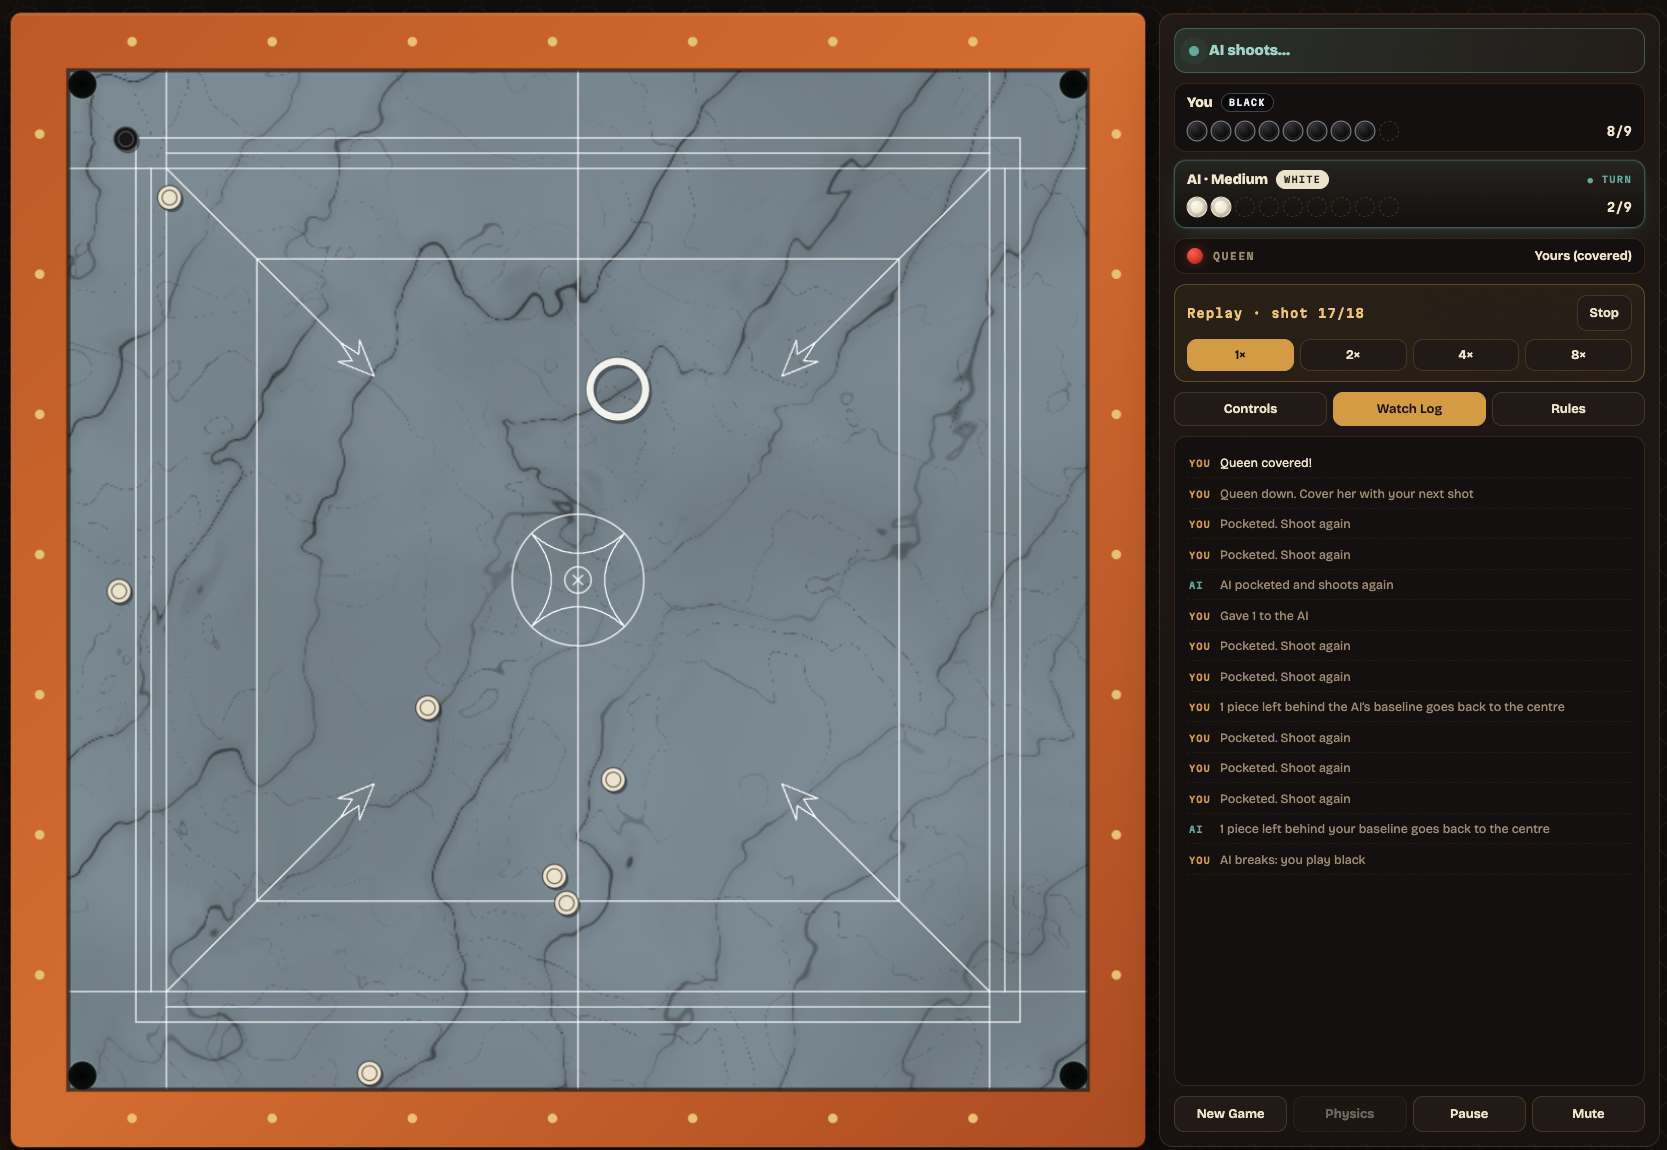Viewport: 1667px width, 1150px height.
Task: Click the first black pocketed piece counter
Action: (x=1197, y=131)
